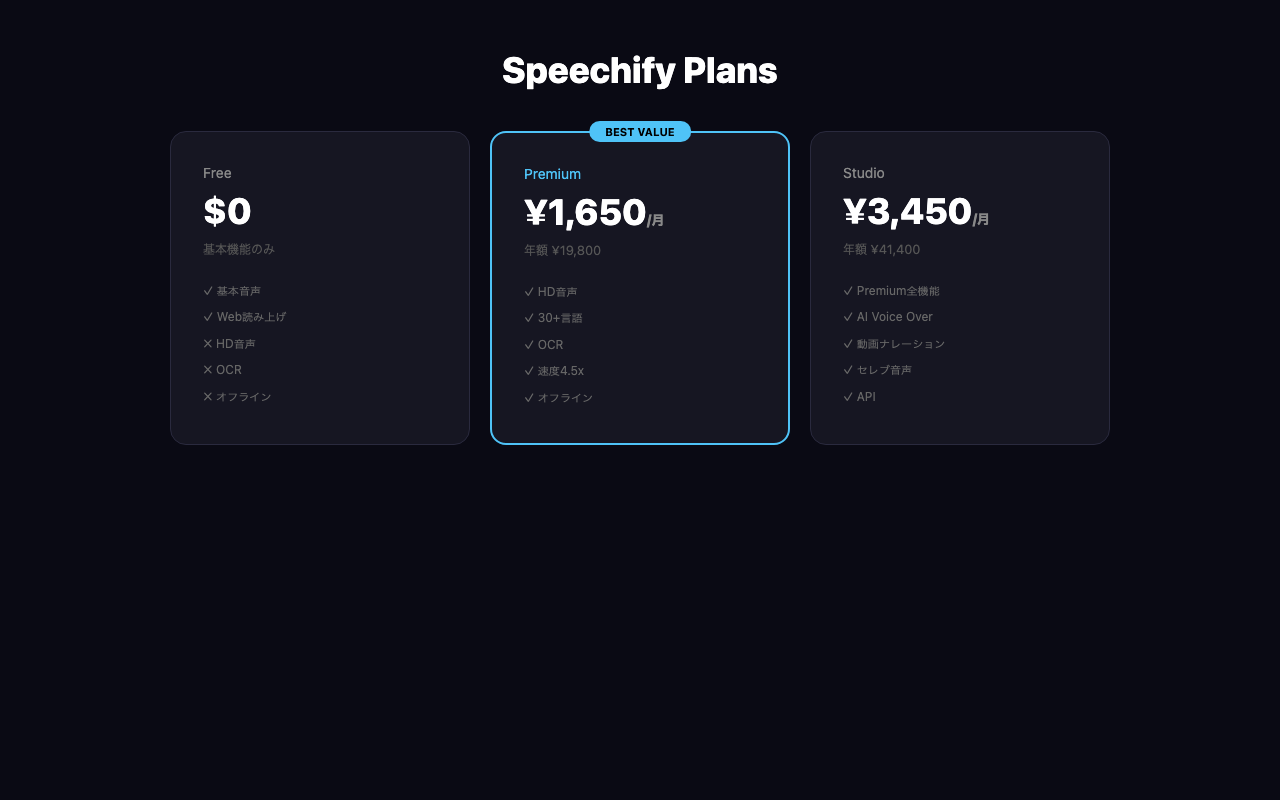Click the checkmark beside API under Studio

pyautogui.click(x=847, y=396)
